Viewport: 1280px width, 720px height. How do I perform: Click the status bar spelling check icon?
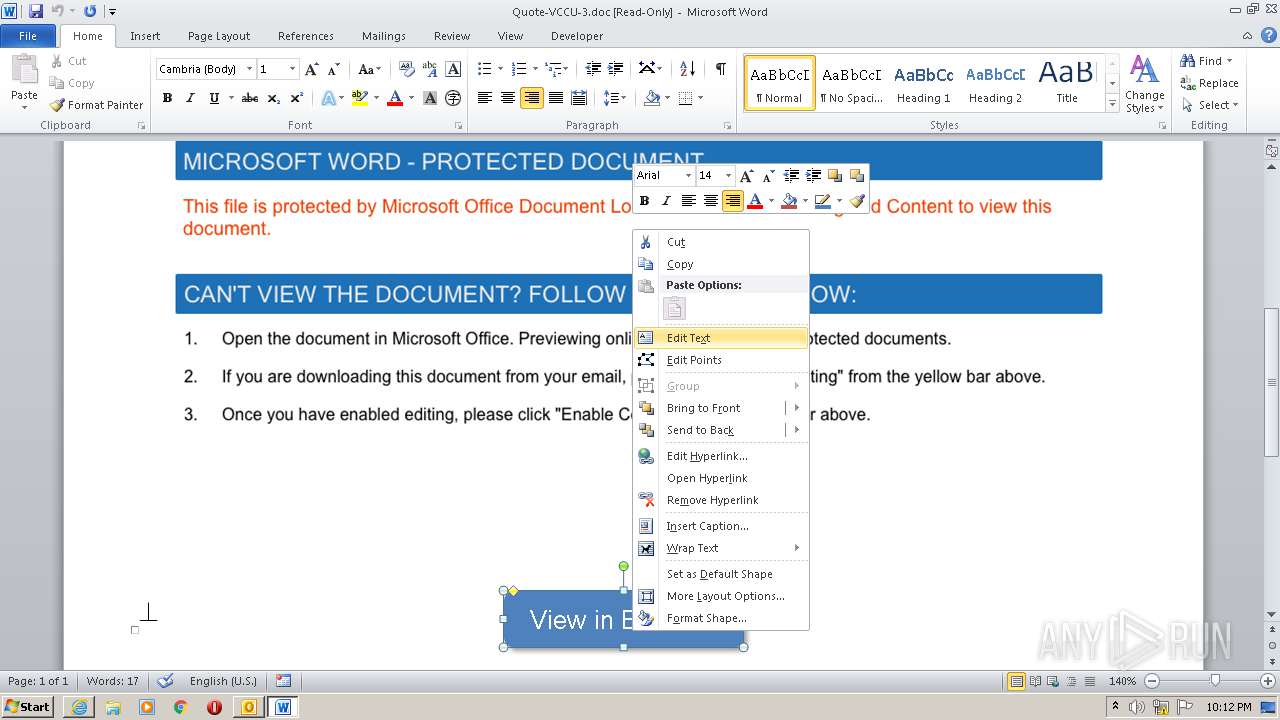[166, 681]
